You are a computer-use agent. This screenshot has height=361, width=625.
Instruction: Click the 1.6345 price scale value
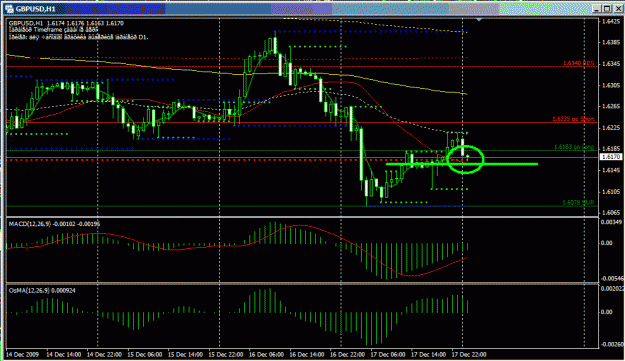tap(611, 64)
